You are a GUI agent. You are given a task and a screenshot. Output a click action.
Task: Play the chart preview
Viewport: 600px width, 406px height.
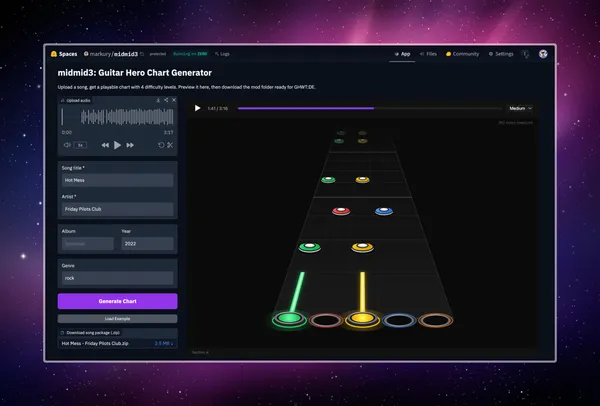click(x=197, y=108)
